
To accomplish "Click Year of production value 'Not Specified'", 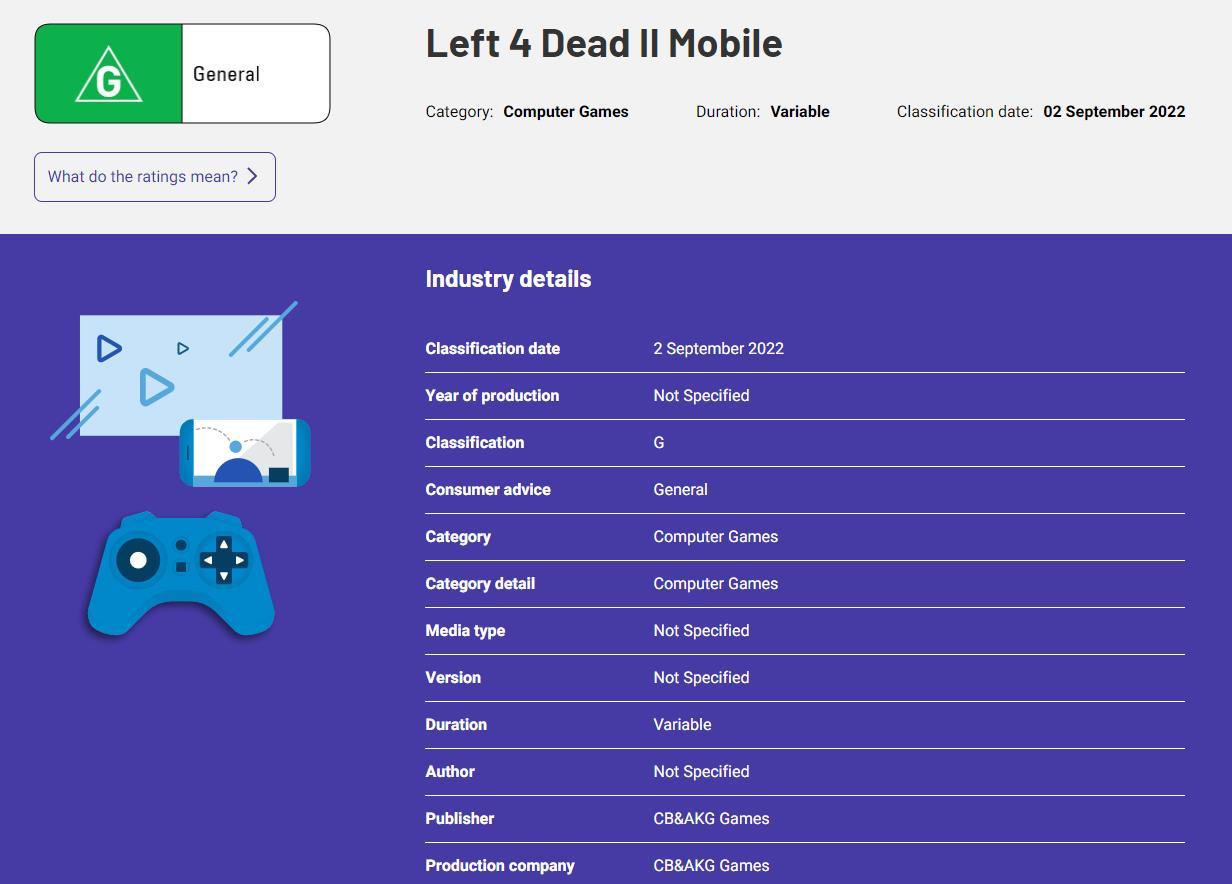I will pyautogui.click(x=701, y=396).
